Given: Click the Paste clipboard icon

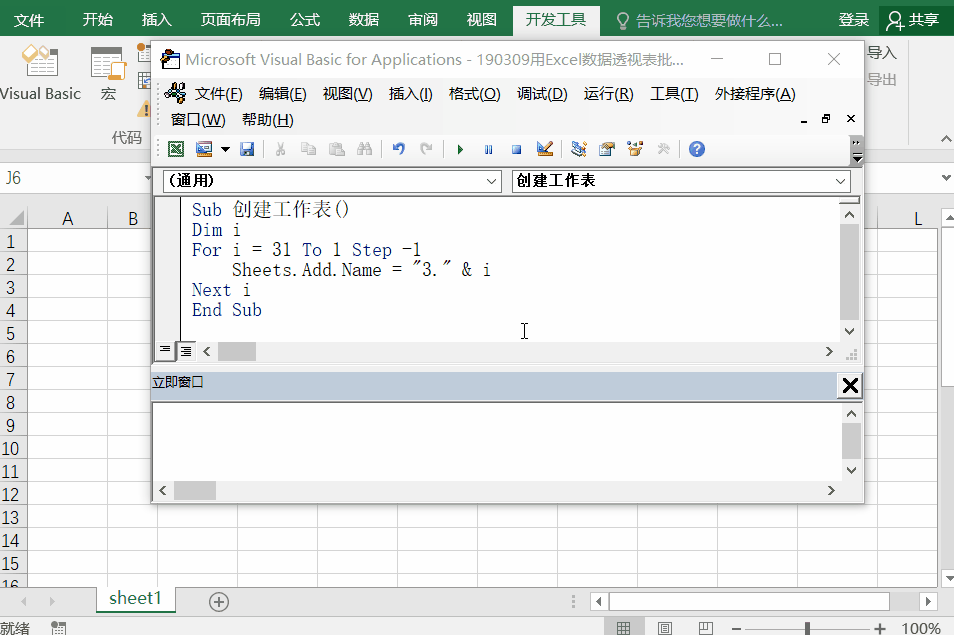Looking at the screenshot, I should [336, 149].
